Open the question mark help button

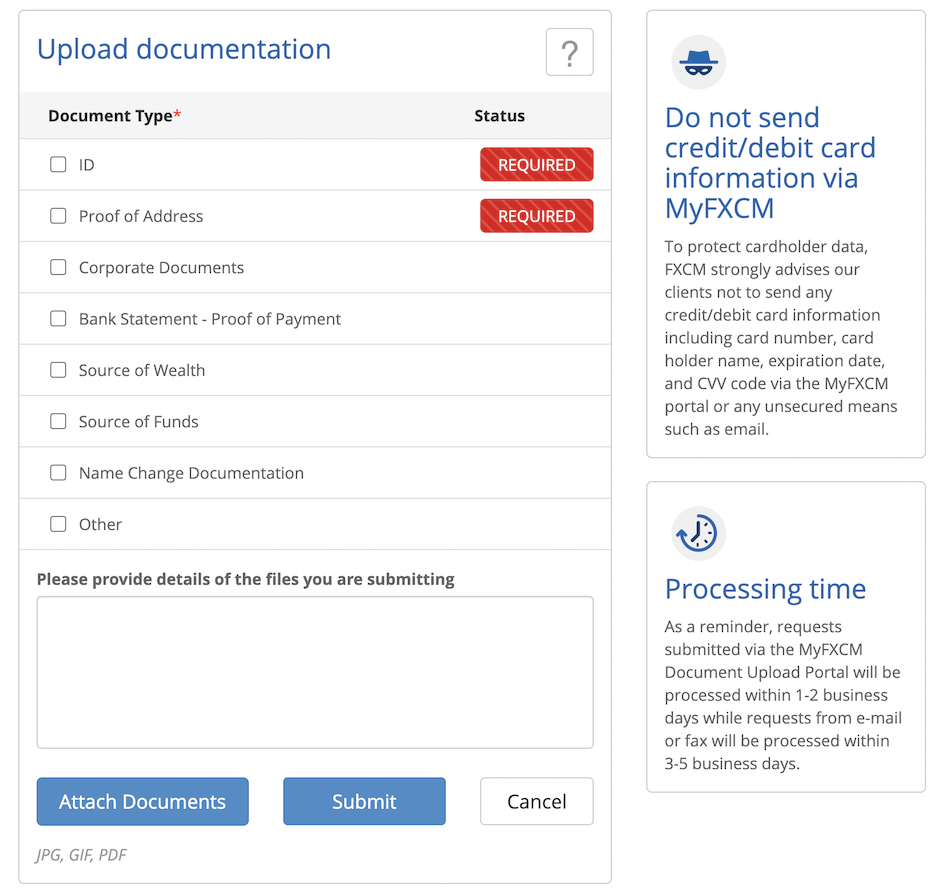click(569, 52)
